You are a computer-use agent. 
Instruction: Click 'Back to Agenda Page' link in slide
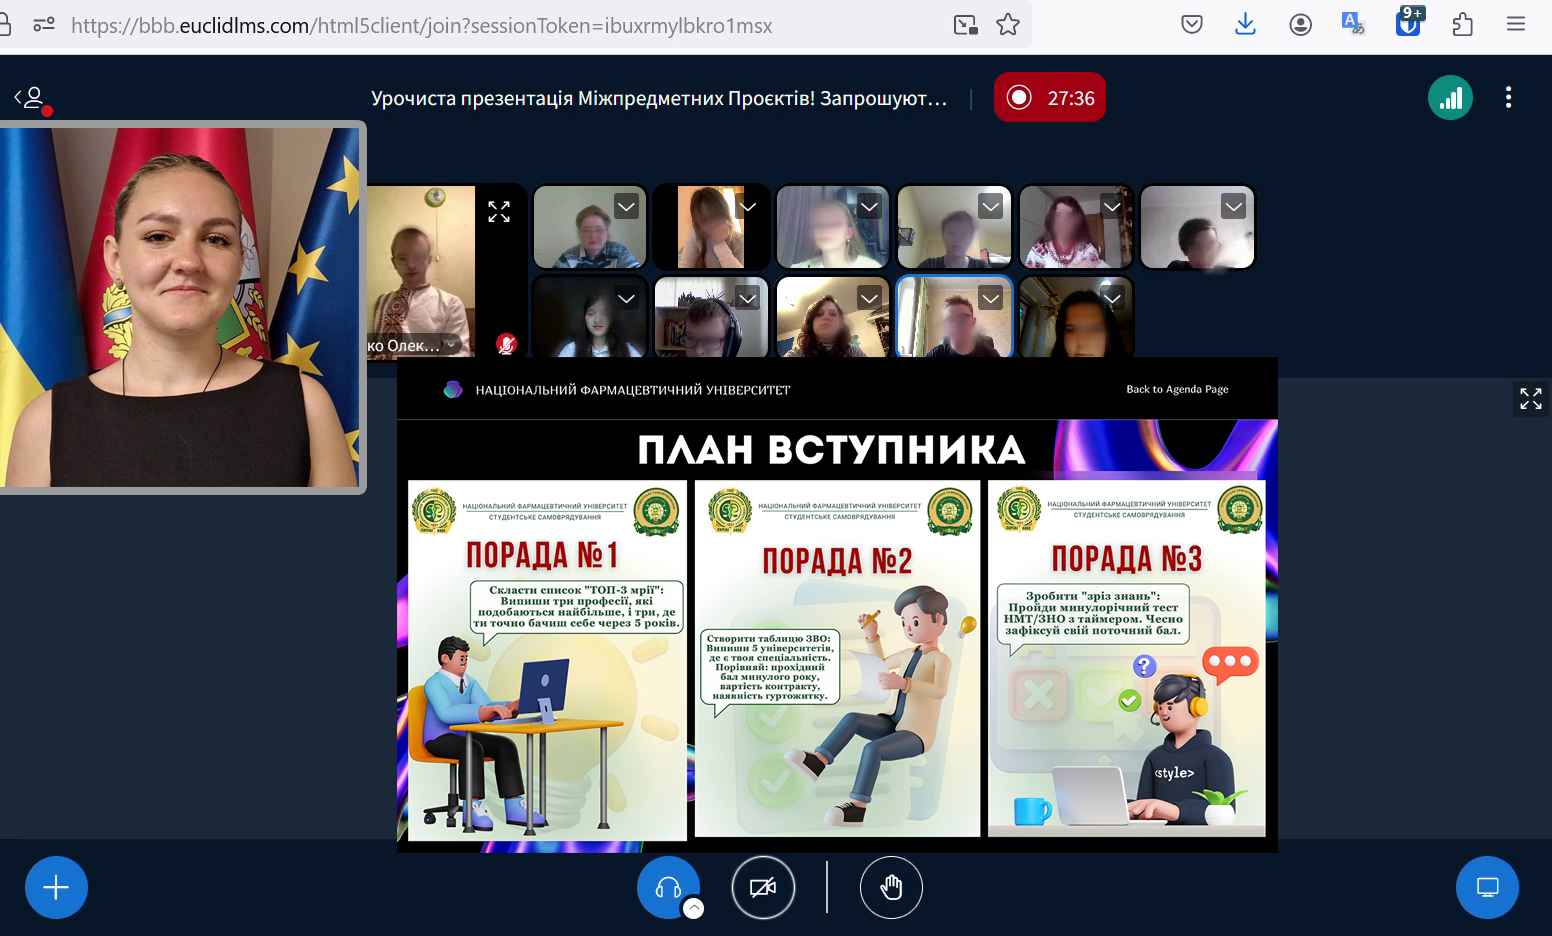click(1177, 389)
